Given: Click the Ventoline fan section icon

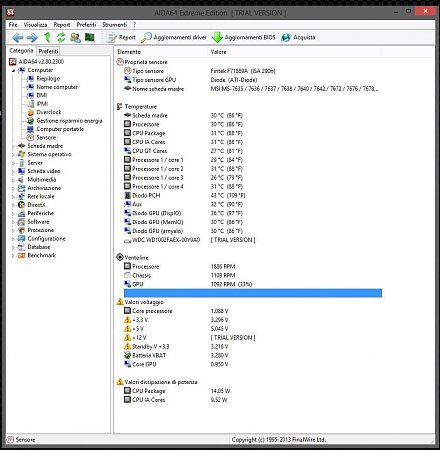Looking at the screenshot, I should (x=120, y=257).
